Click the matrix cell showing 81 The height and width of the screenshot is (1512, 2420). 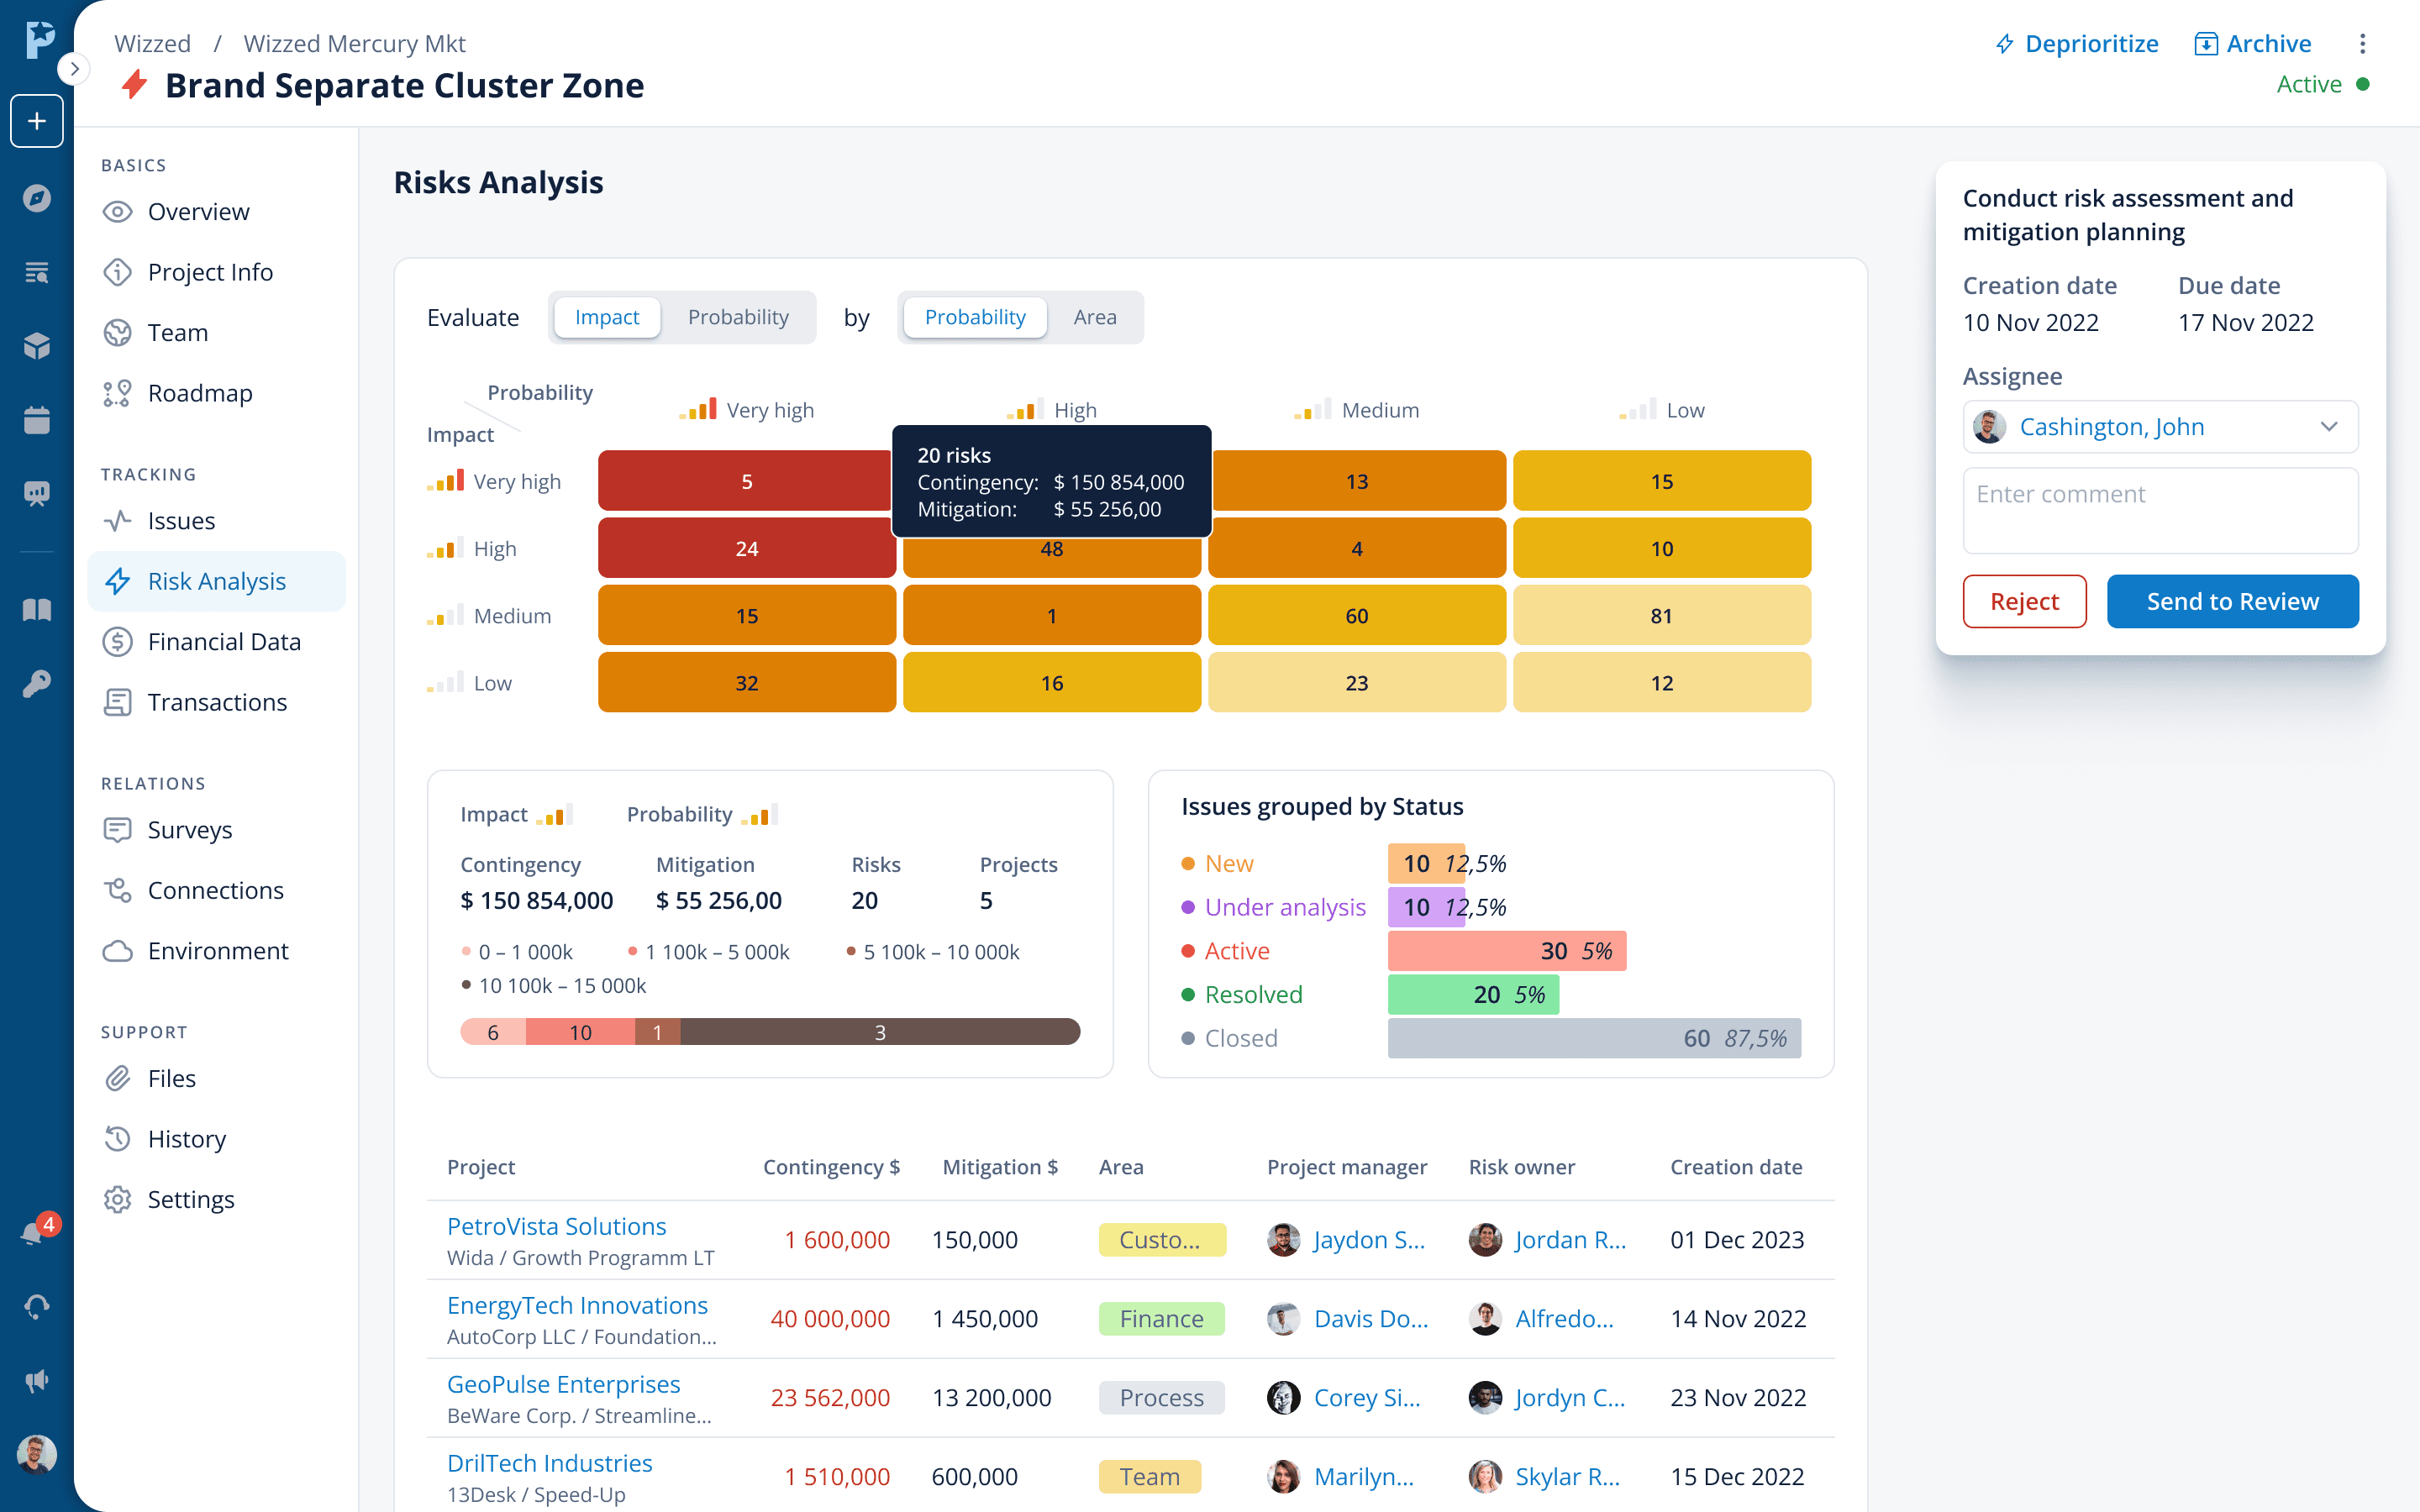(1661, 616)
